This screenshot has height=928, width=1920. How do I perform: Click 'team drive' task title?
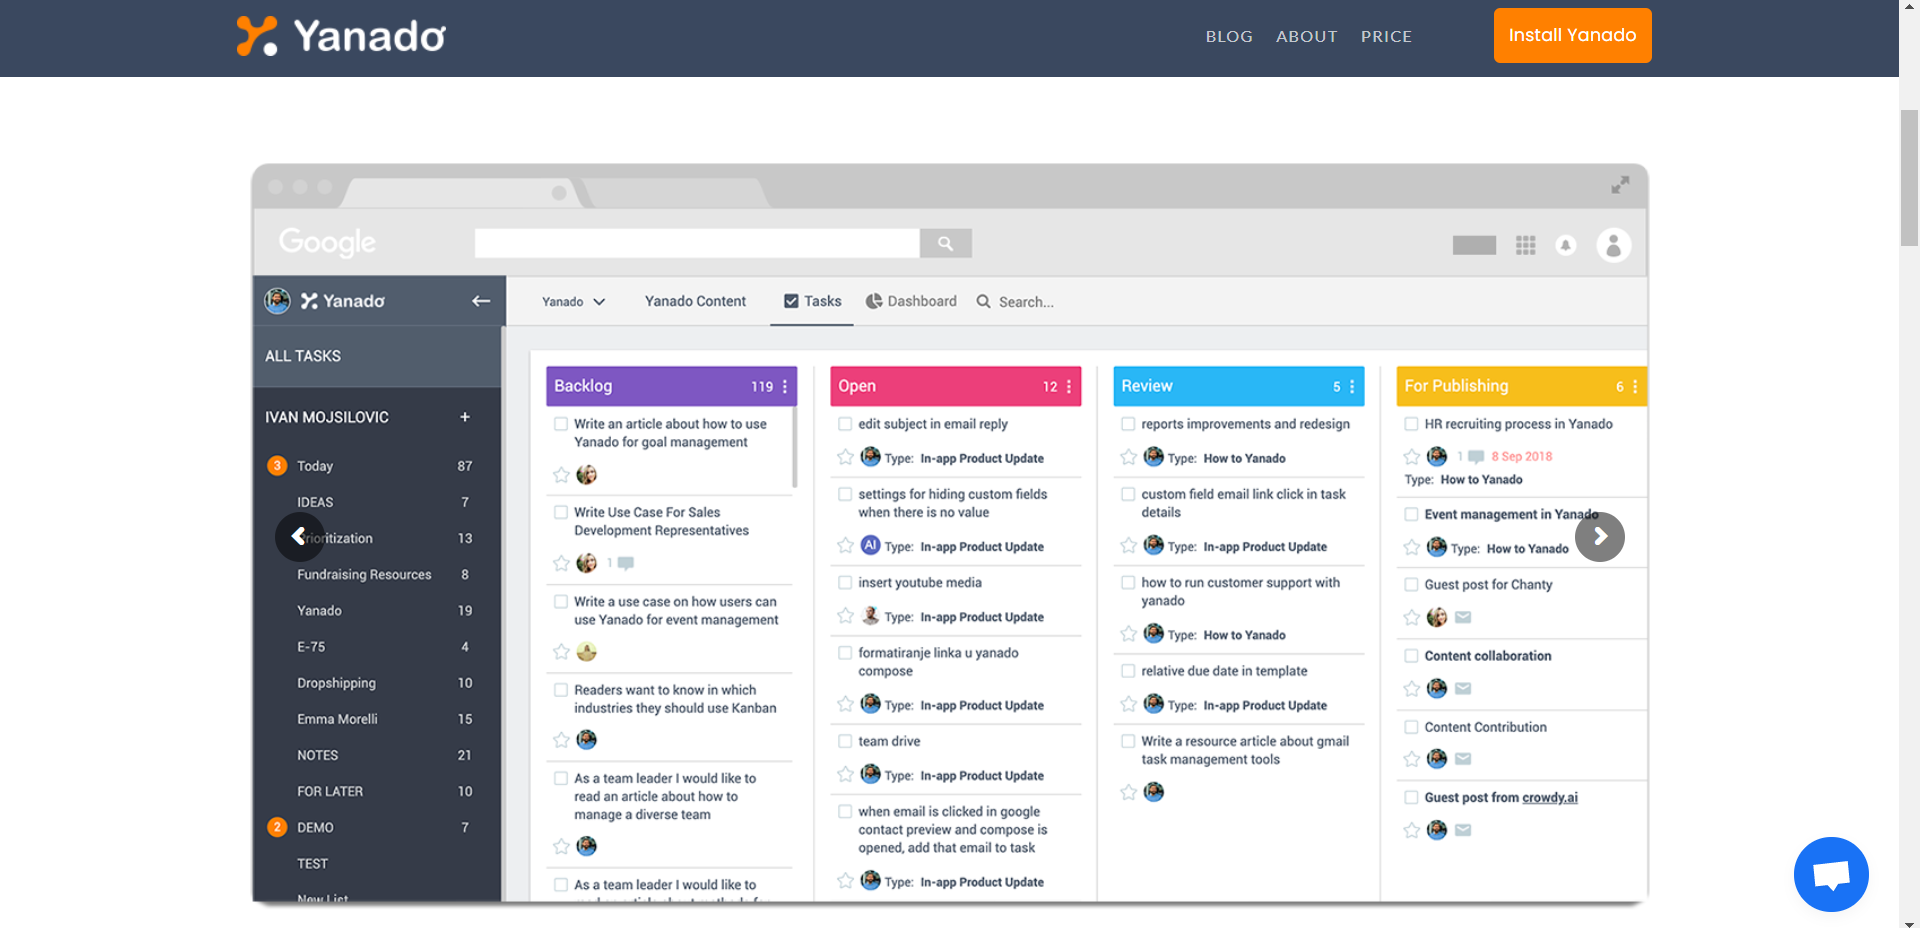tap(889, 741)
